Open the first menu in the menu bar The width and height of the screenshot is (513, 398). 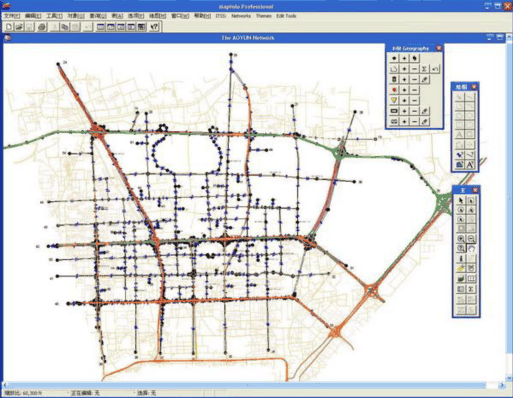(12, 16)
